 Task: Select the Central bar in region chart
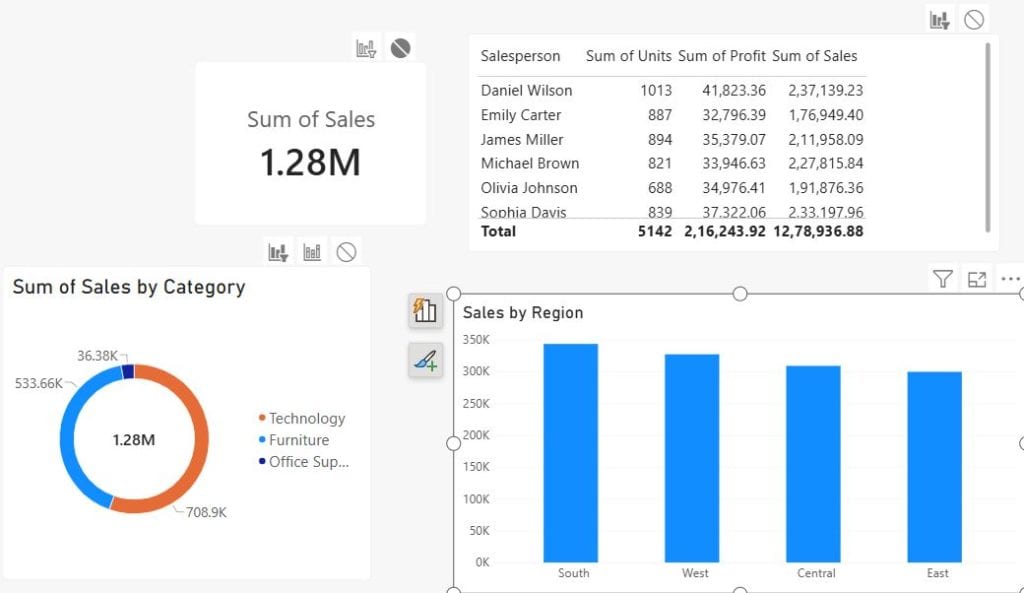point(813,464)
